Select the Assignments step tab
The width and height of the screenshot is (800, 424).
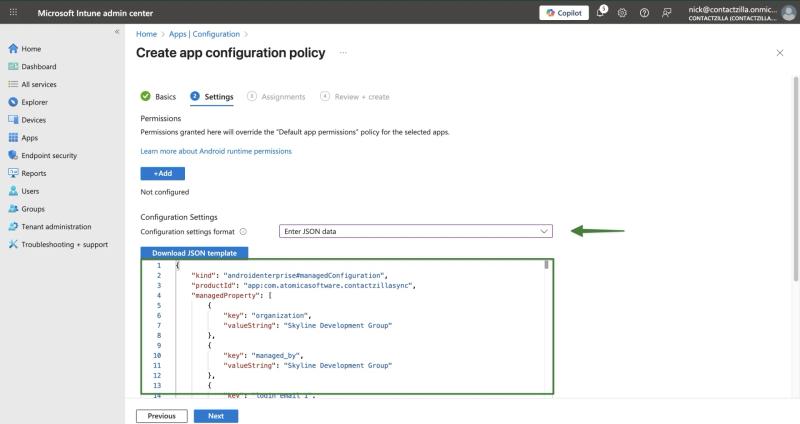[x=276, y=96]
